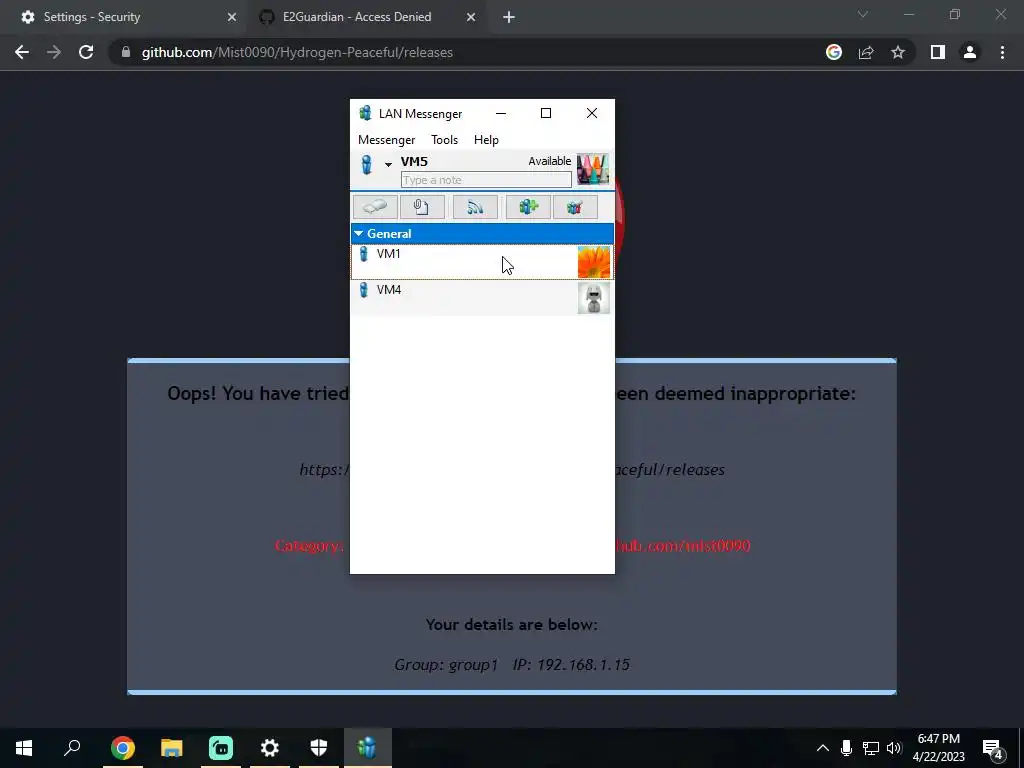Open the Messenger menu
This screenshot has width=1024, height=768.
[386, 140]
